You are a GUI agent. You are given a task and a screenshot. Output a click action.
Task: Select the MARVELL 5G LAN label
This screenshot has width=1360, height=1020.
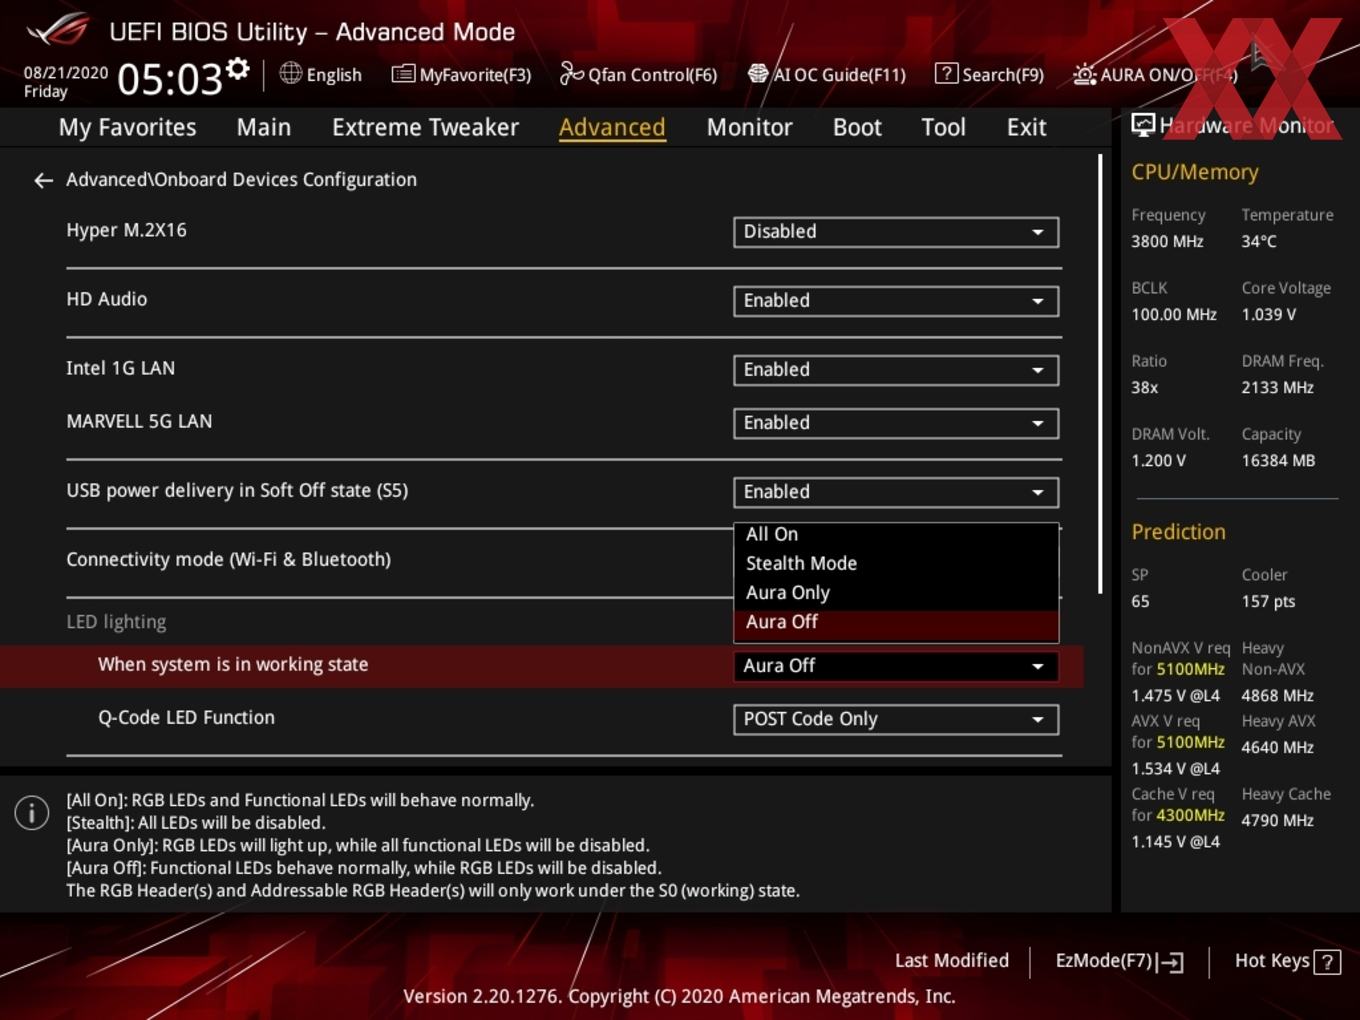pyautogui.click(x=139, y=421)
